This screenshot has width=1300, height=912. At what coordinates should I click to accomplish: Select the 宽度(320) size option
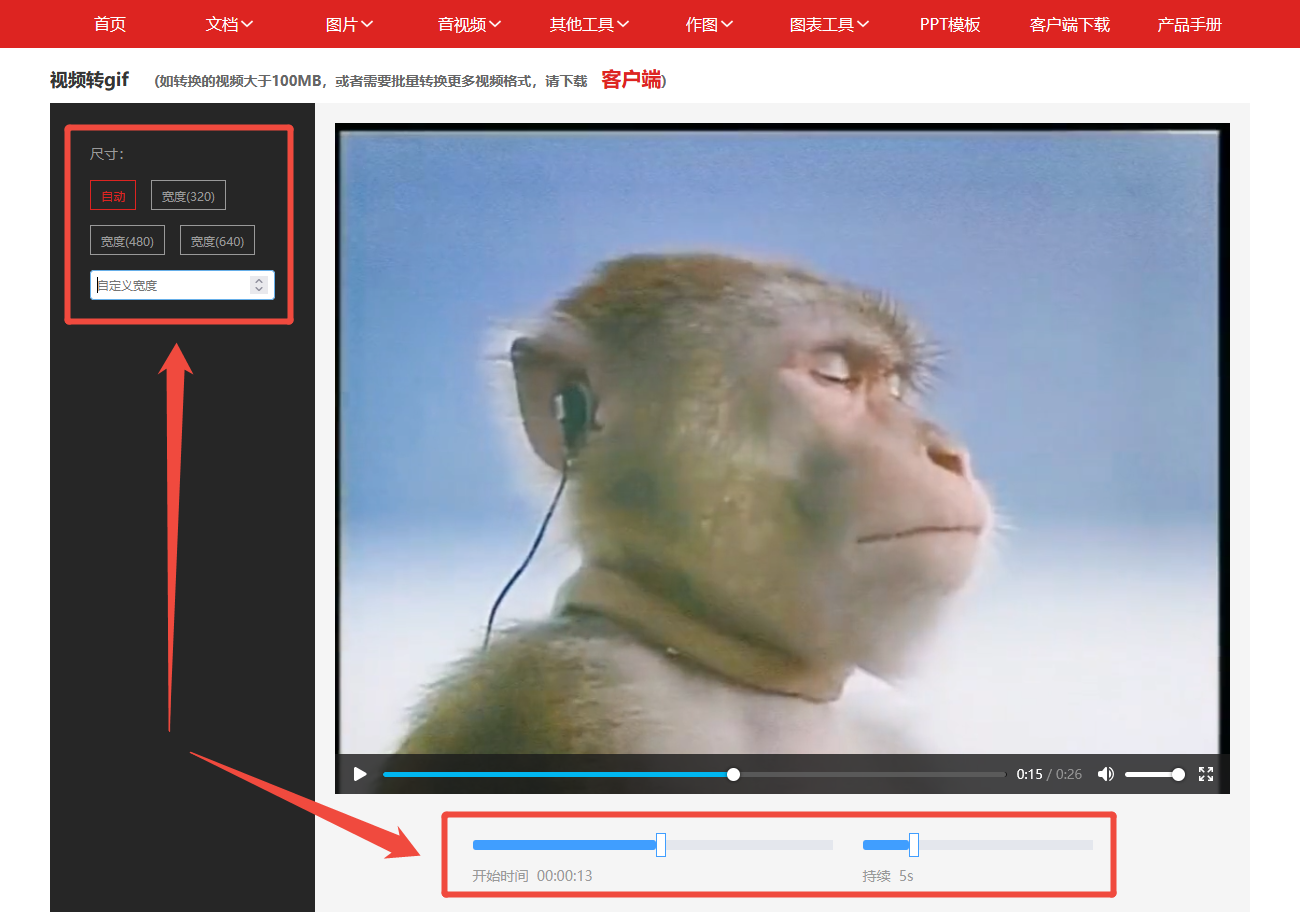tap(188, 195)
